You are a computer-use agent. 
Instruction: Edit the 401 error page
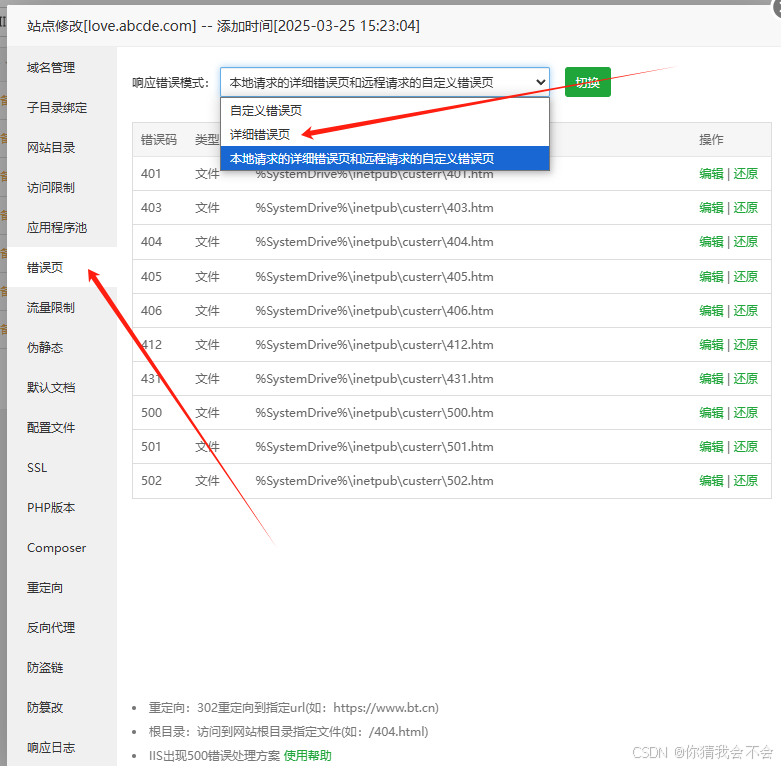coord(711,174)
